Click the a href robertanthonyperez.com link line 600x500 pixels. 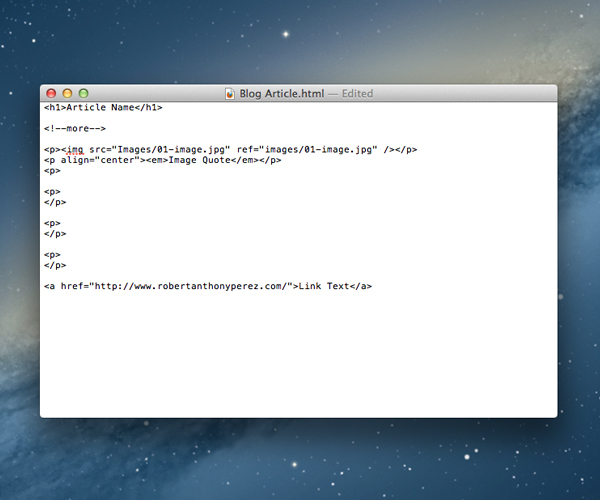point(208,286)
